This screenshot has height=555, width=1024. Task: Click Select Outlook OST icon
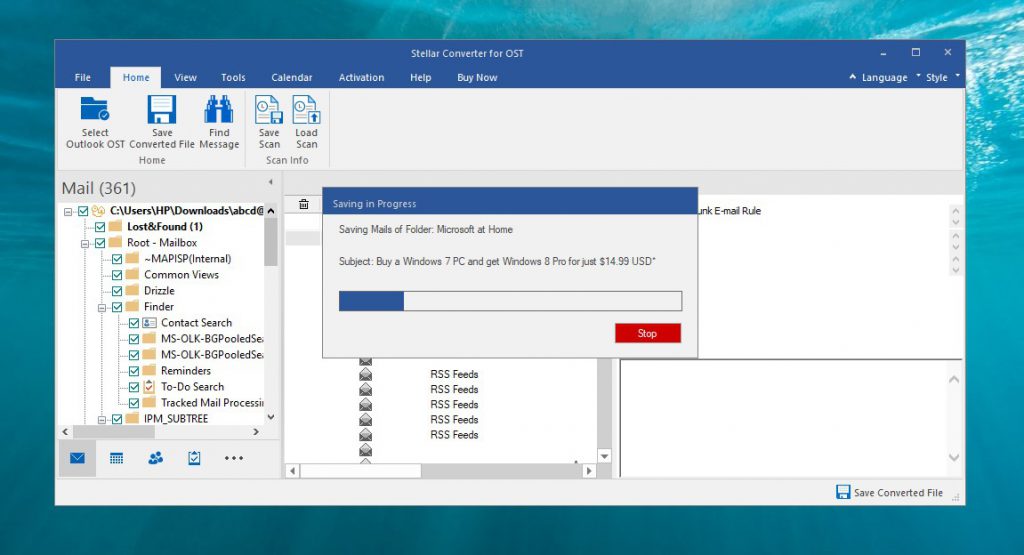point(95,109)
